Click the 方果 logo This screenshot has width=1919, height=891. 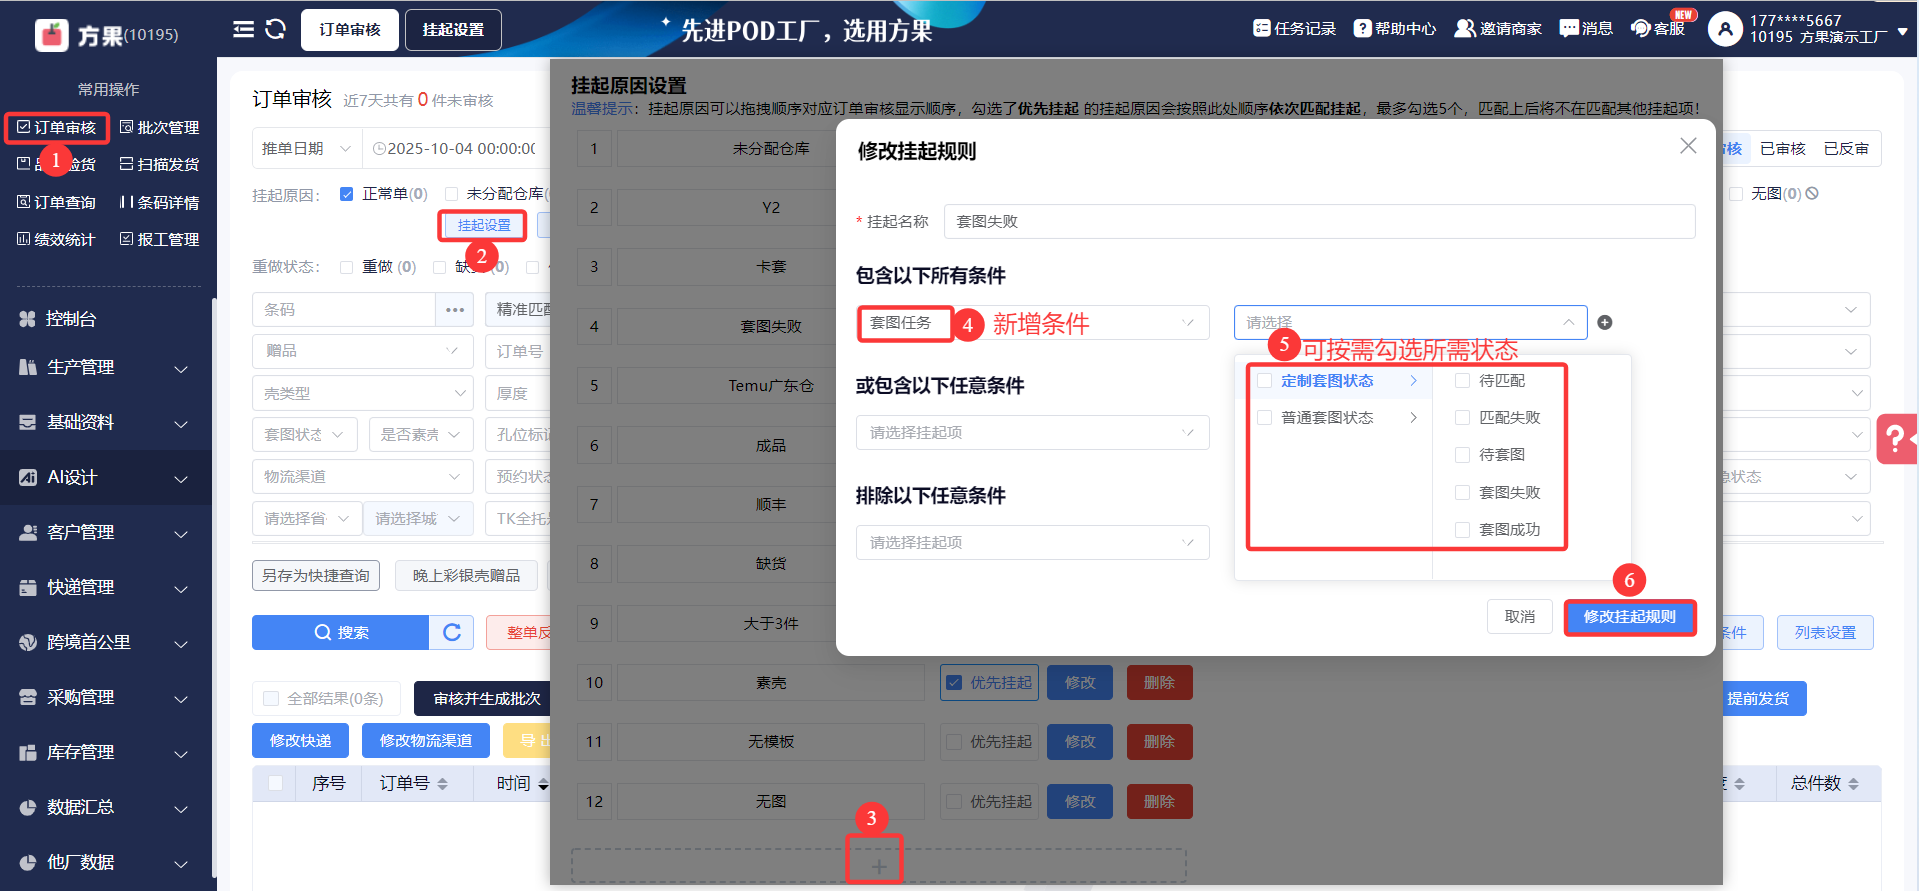pos(52,35)
